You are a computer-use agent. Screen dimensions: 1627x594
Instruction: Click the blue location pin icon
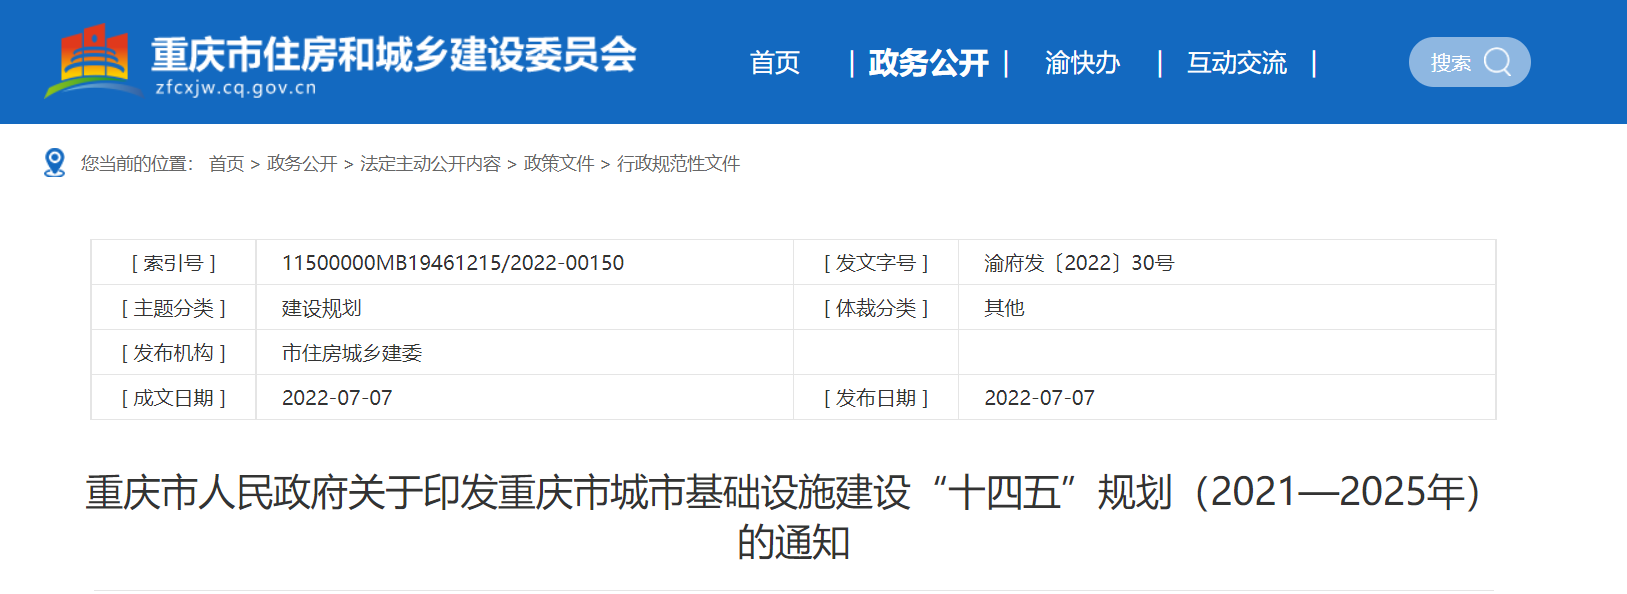[55, 162]
